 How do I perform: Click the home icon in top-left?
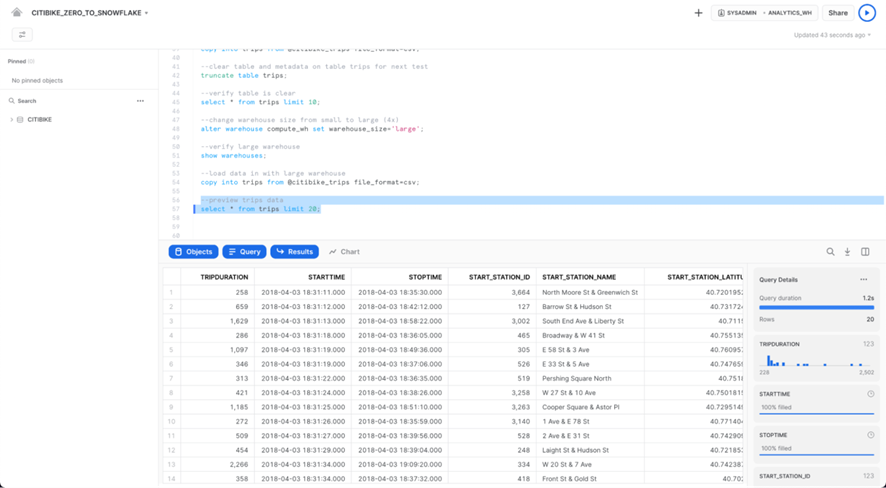[16, 13]
